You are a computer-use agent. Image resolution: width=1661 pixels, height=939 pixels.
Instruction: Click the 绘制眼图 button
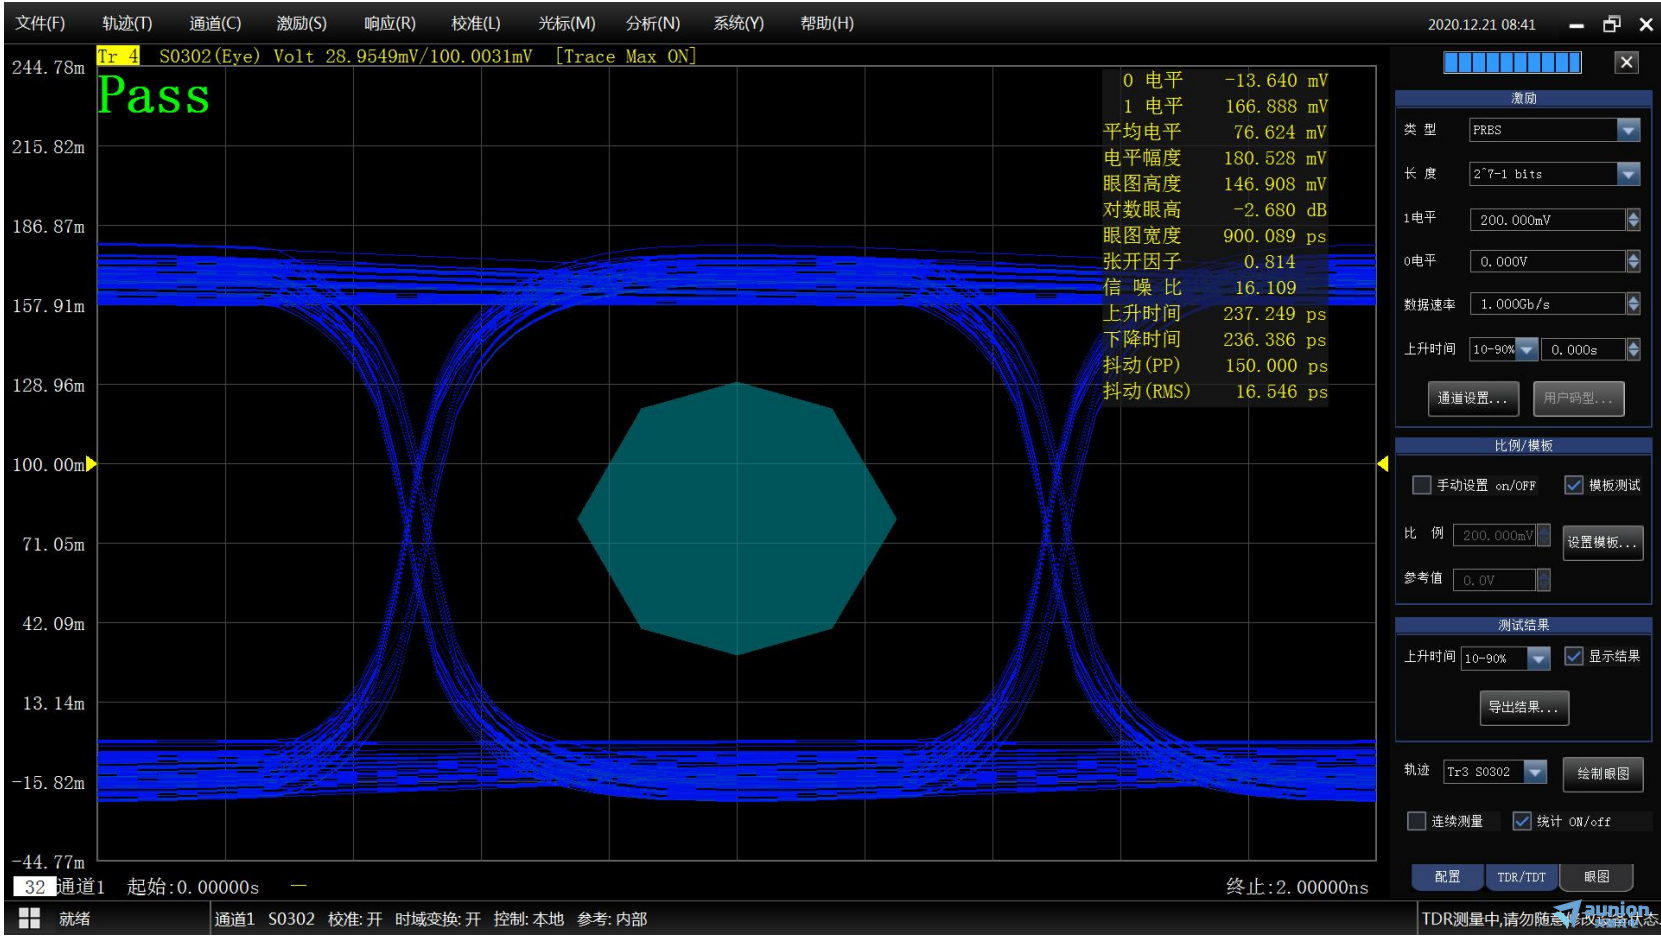pos(1602,773)
